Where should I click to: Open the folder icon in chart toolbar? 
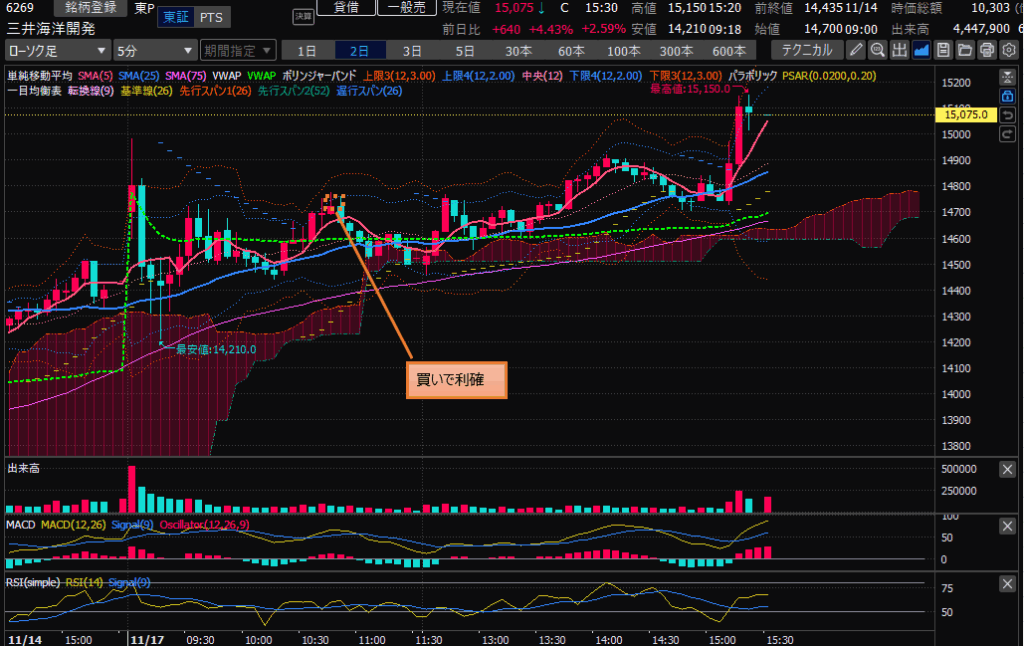point(965,49)
